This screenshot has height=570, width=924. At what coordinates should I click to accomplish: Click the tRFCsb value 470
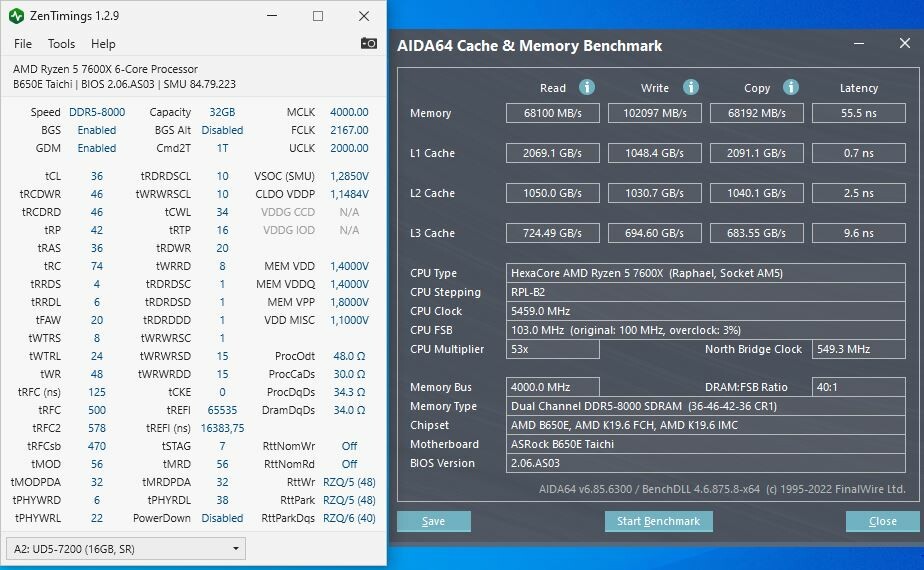(x=97, y=446)
